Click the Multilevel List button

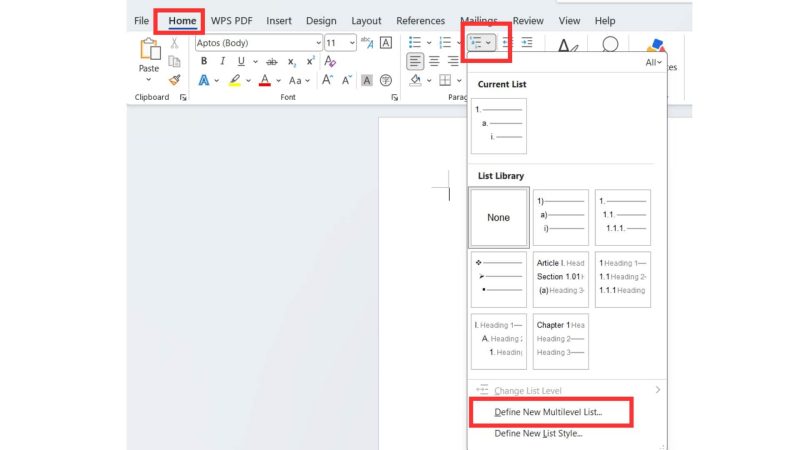pos(481,42)
